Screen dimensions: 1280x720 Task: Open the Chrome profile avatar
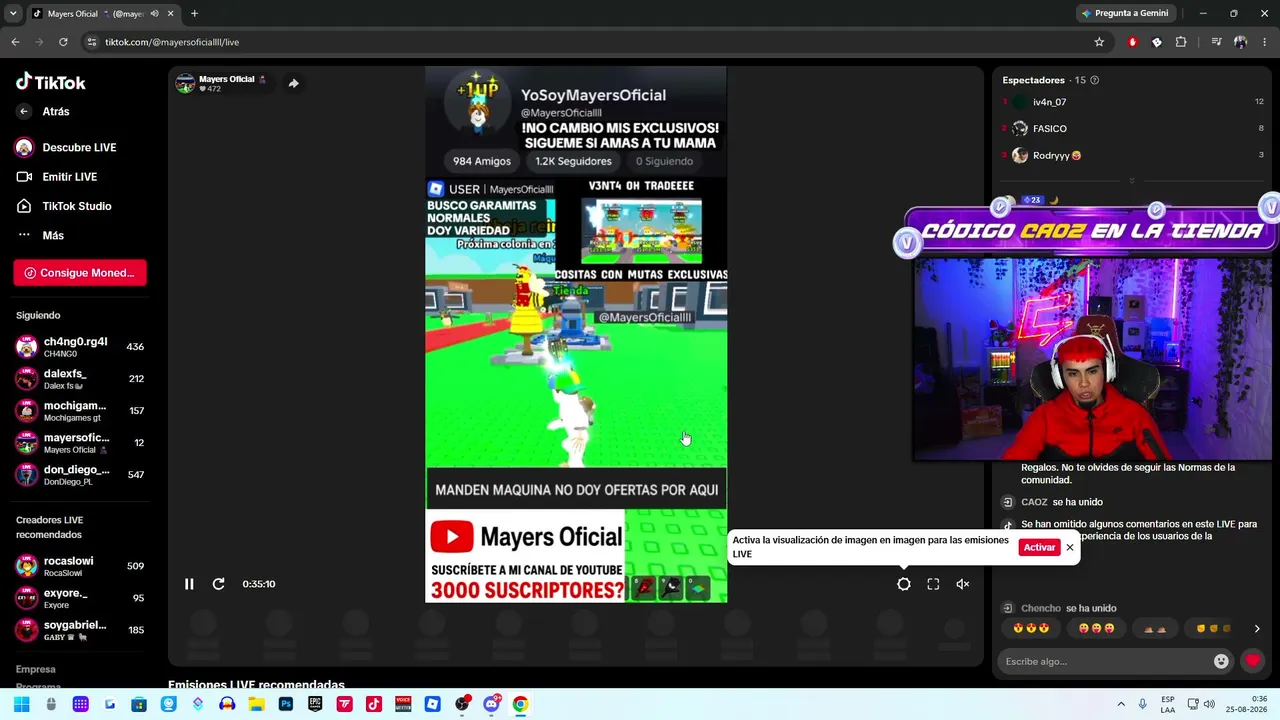point(1241,42)
